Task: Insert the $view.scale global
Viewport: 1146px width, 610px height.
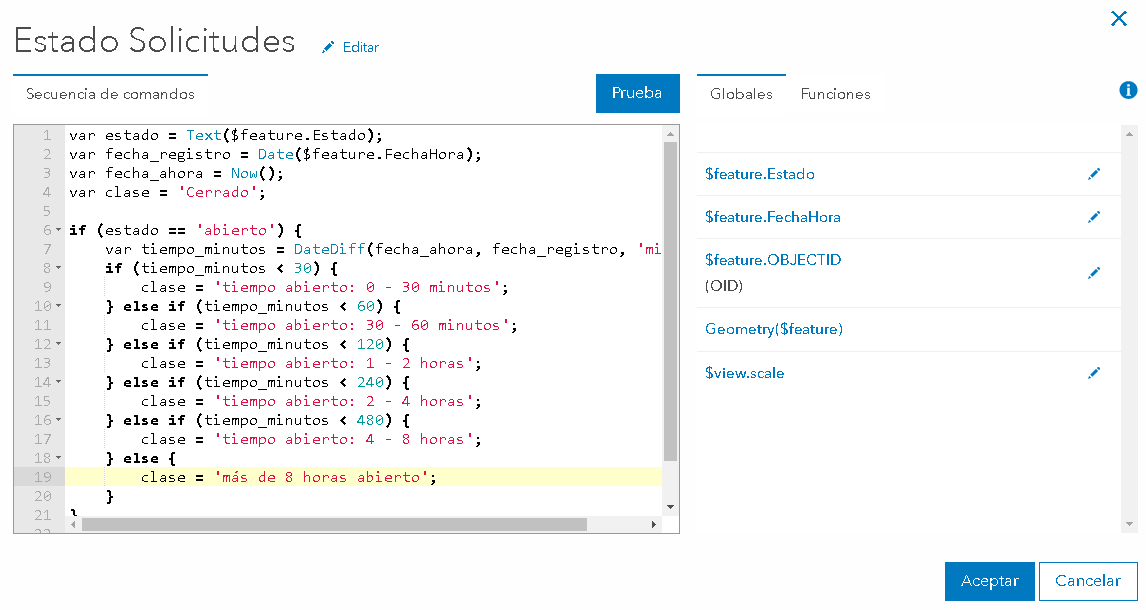Action: [744, 373]
